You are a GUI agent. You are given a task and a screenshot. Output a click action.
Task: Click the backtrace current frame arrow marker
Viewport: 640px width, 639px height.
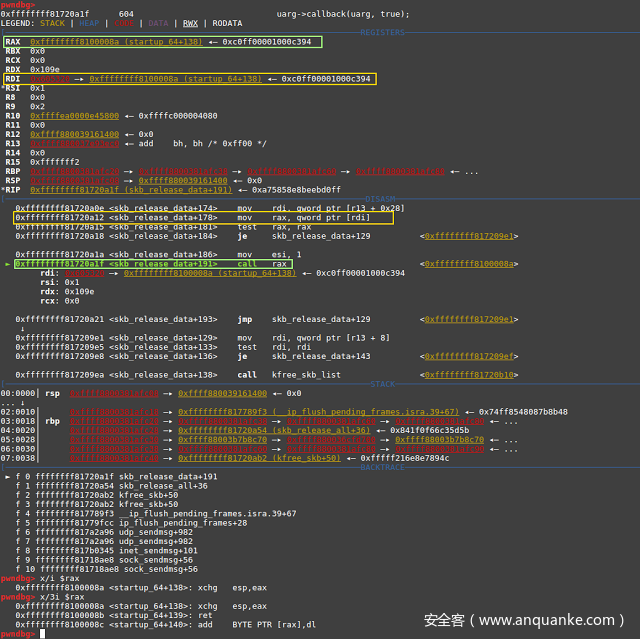pos(9,477)
